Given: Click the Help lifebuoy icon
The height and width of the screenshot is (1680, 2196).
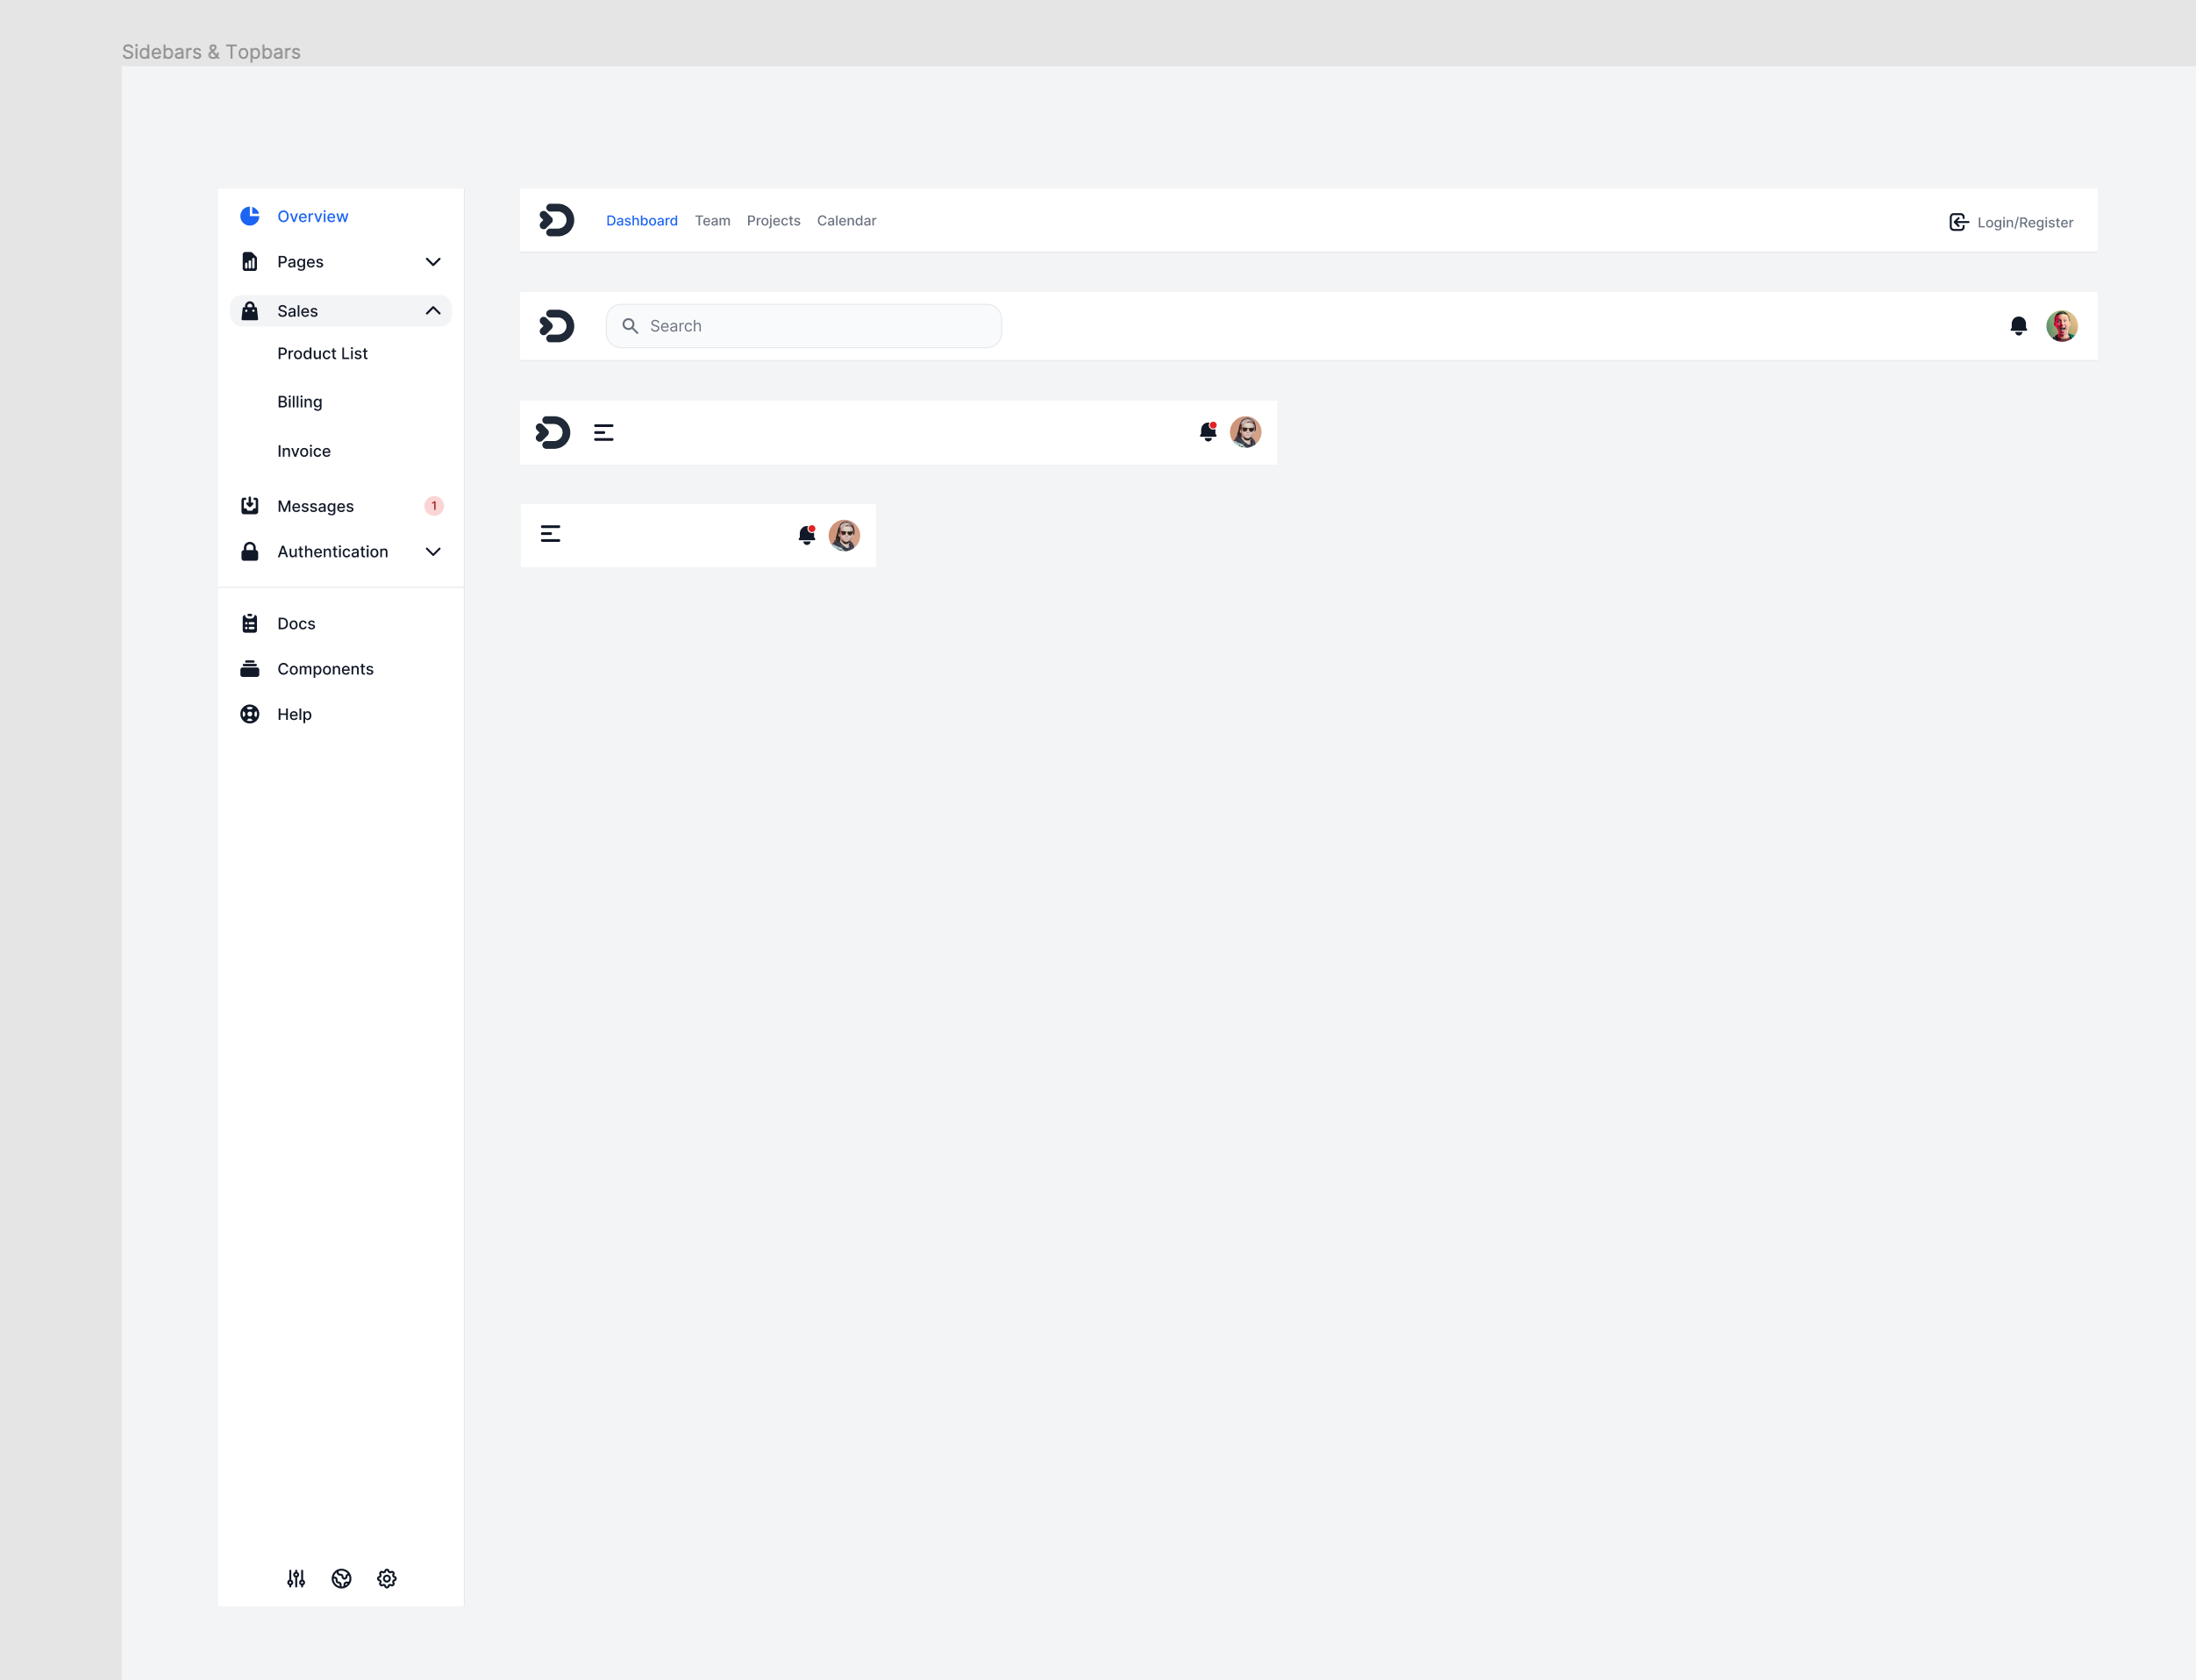Looking at the screenshot, I should [250, 714].
